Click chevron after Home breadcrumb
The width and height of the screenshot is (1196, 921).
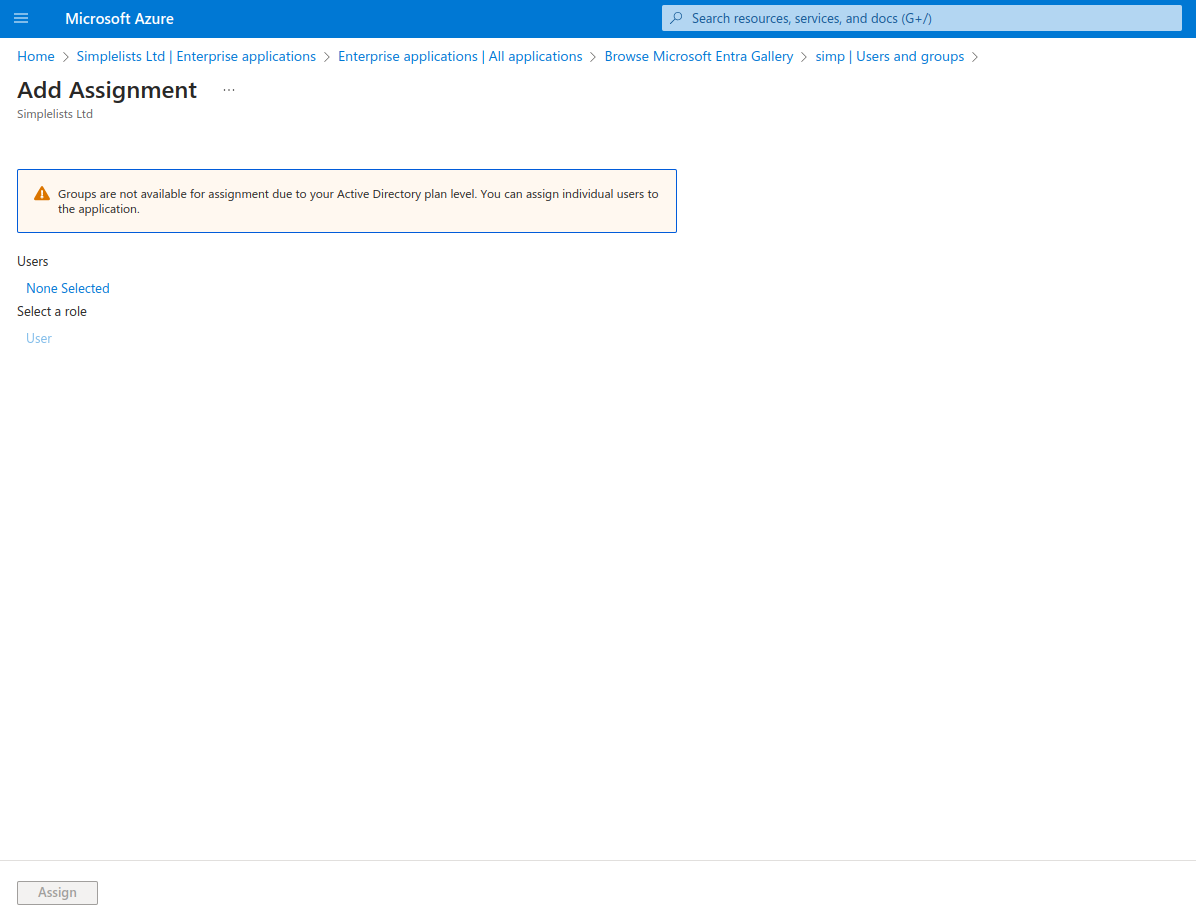pyautogui.click(x=66, y=57)
